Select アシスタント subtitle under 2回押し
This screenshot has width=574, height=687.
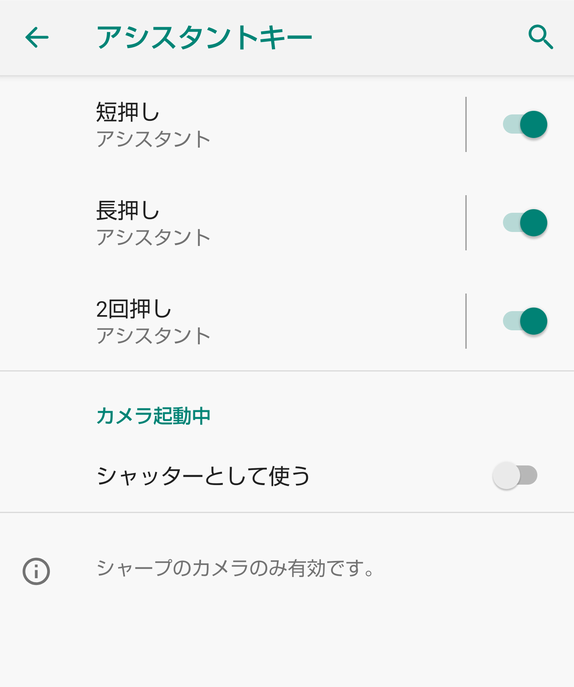(x=153, y=336)
